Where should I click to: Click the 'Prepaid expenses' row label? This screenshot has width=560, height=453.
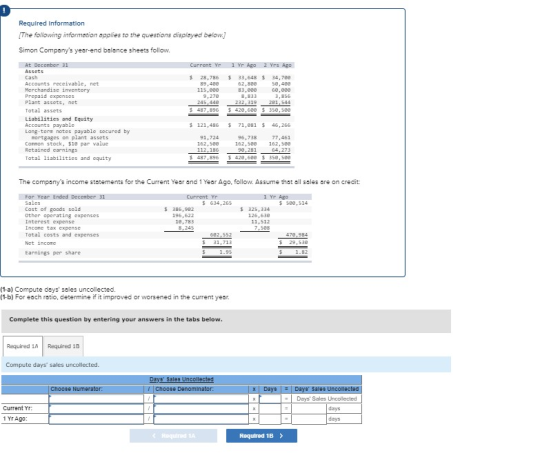pyautogui.click(x=50, y=96)
